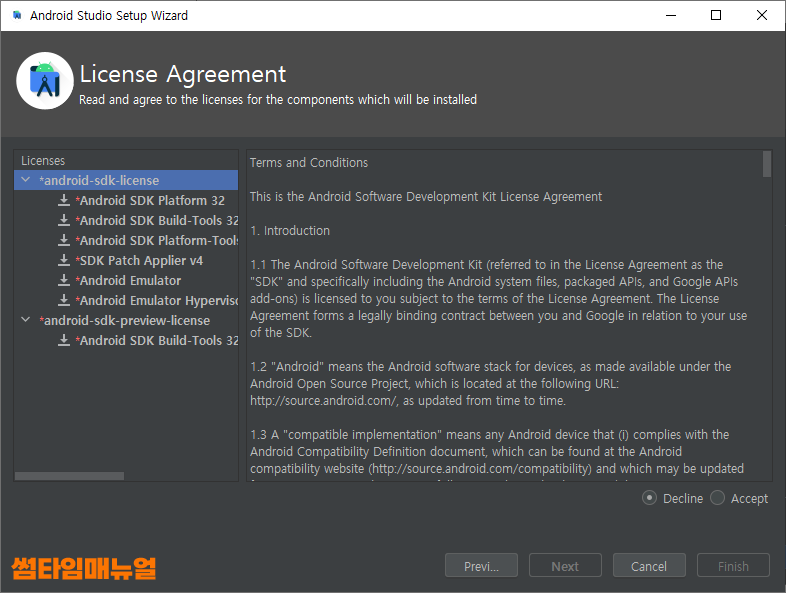Select SDK Patch Applier v4 item
The height and width of the screenshot is (593, 786).
click(139, 260)
